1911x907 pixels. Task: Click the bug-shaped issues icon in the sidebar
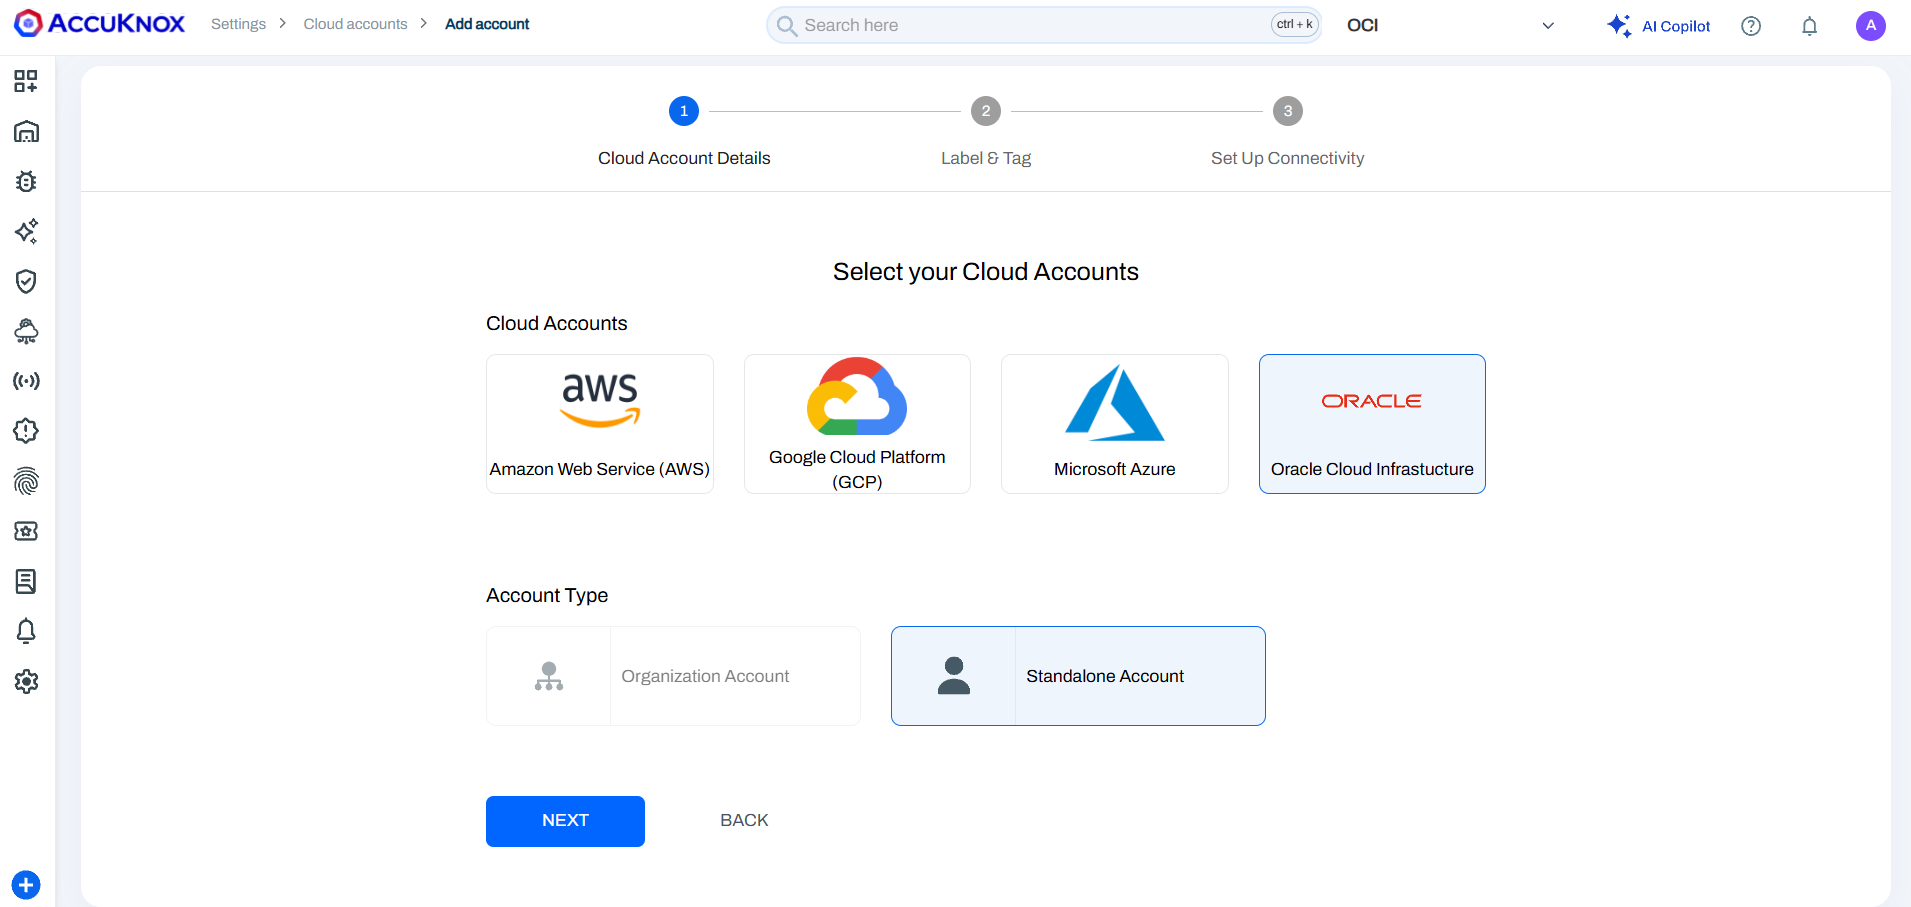pos(26,181)
